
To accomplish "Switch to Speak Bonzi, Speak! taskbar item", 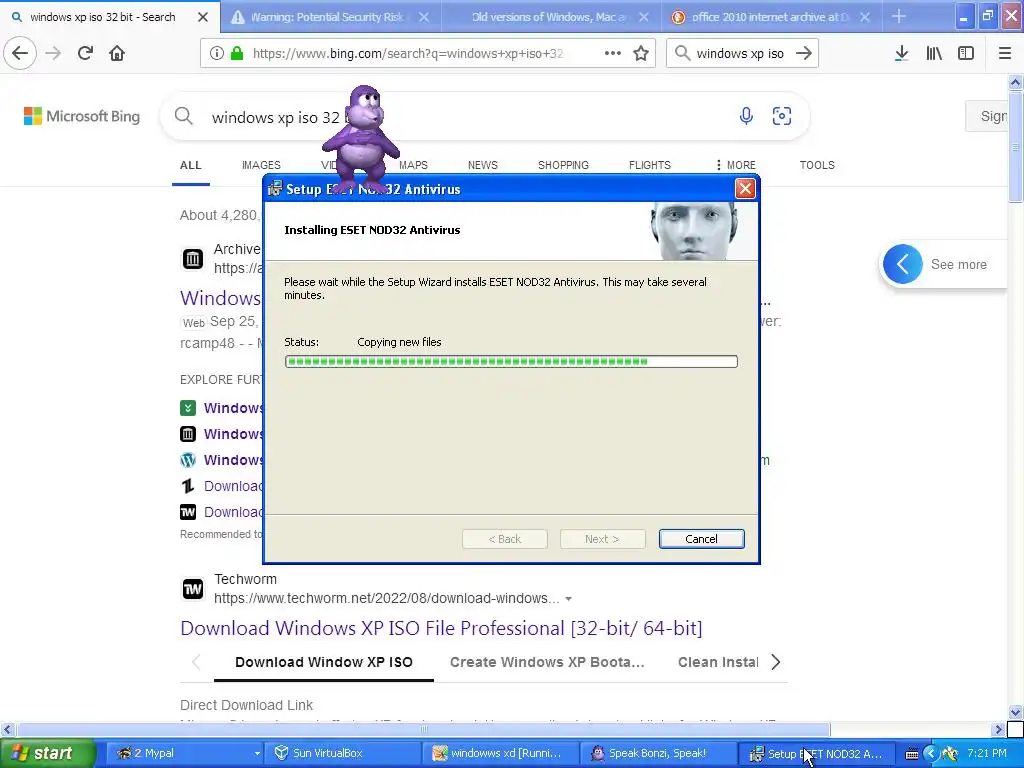I will pyautogui.click(x=658, y=754).
